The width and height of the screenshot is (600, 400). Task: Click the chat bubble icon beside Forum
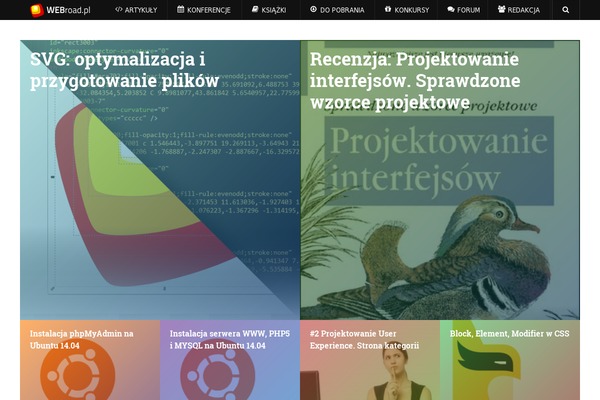pos(451,9)
